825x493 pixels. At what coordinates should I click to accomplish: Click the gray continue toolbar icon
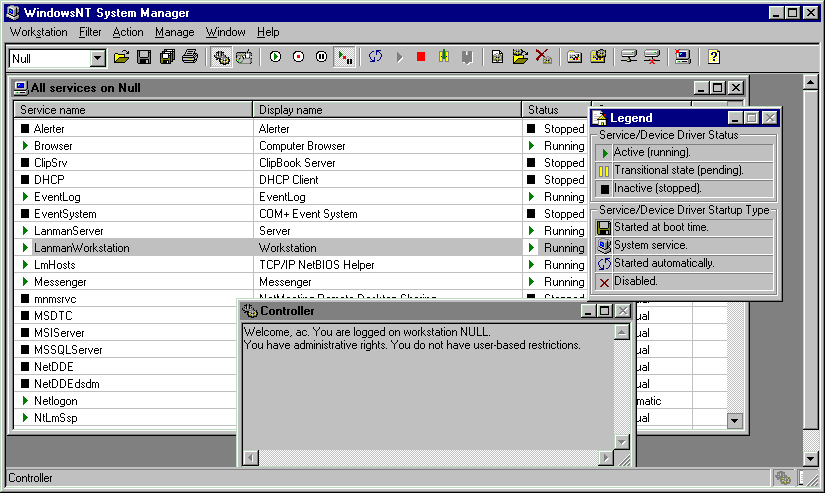[467, 57]
